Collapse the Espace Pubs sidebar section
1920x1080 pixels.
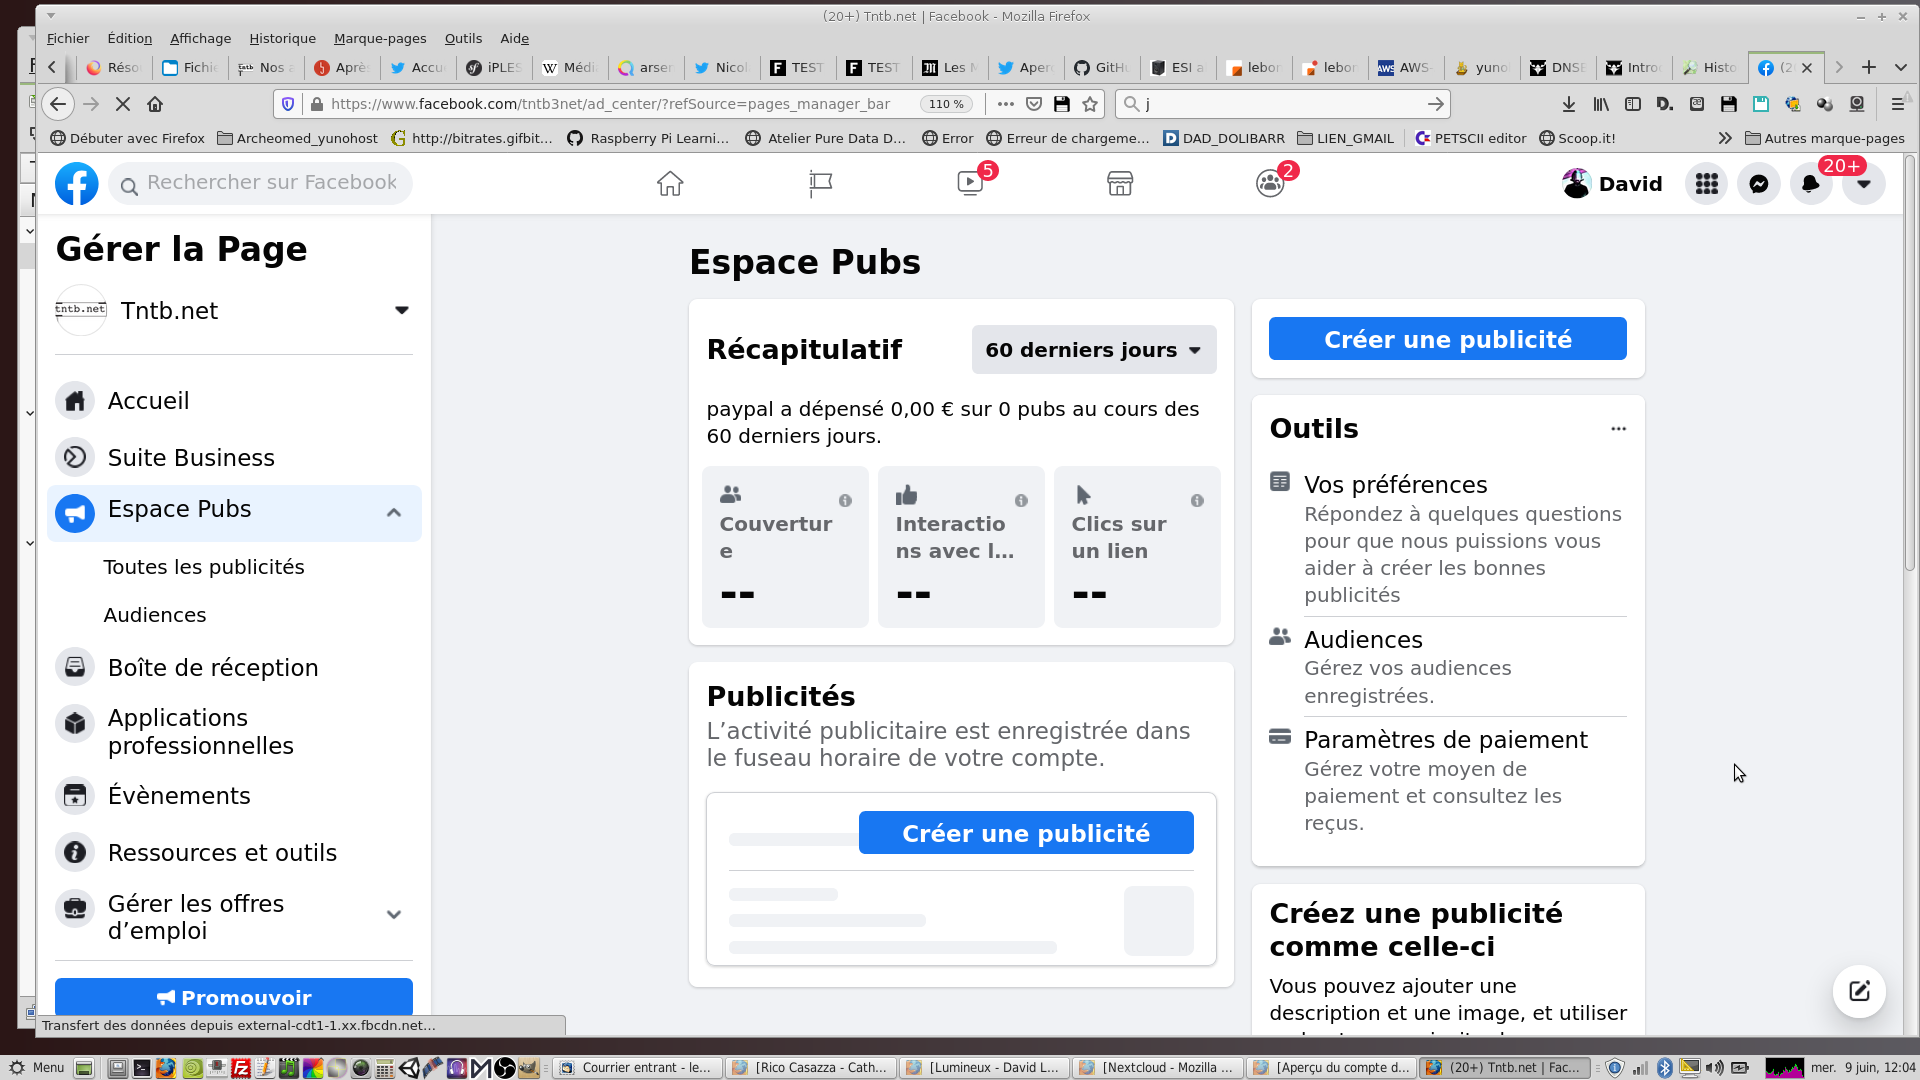tap(394, 513)
